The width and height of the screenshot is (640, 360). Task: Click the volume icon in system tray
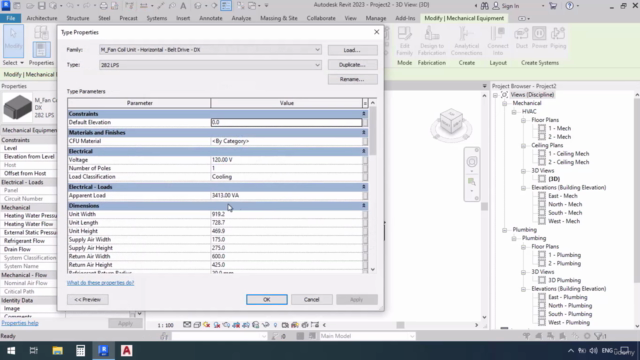pos(594,351)
